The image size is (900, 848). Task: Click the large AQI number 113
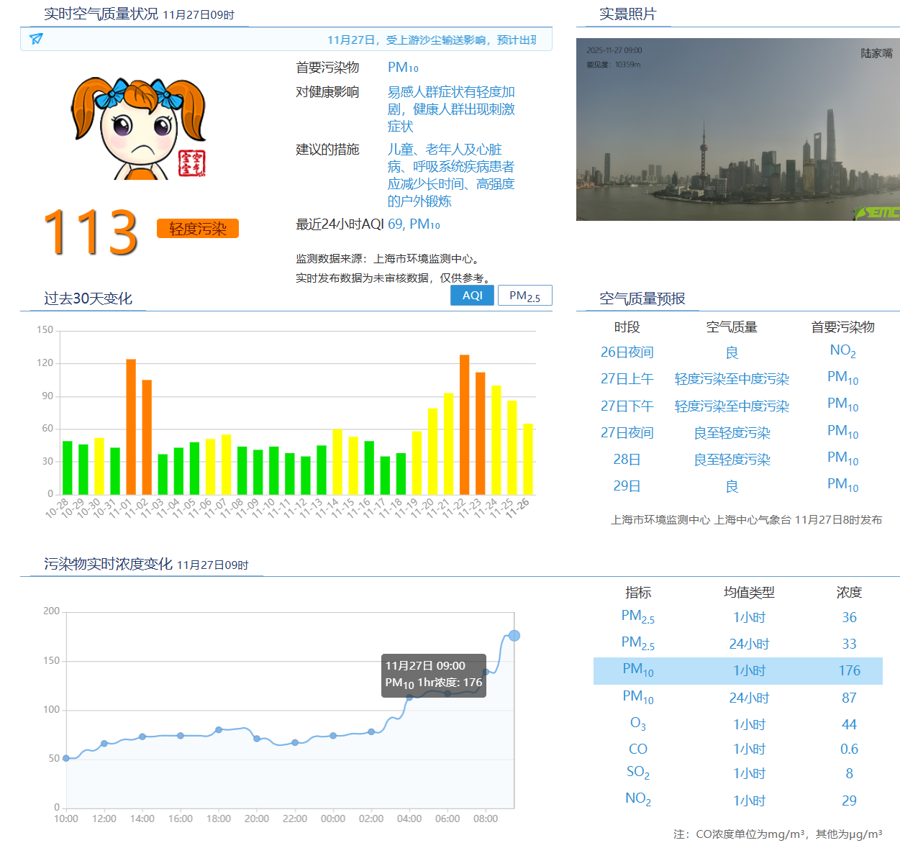(90, 232)
